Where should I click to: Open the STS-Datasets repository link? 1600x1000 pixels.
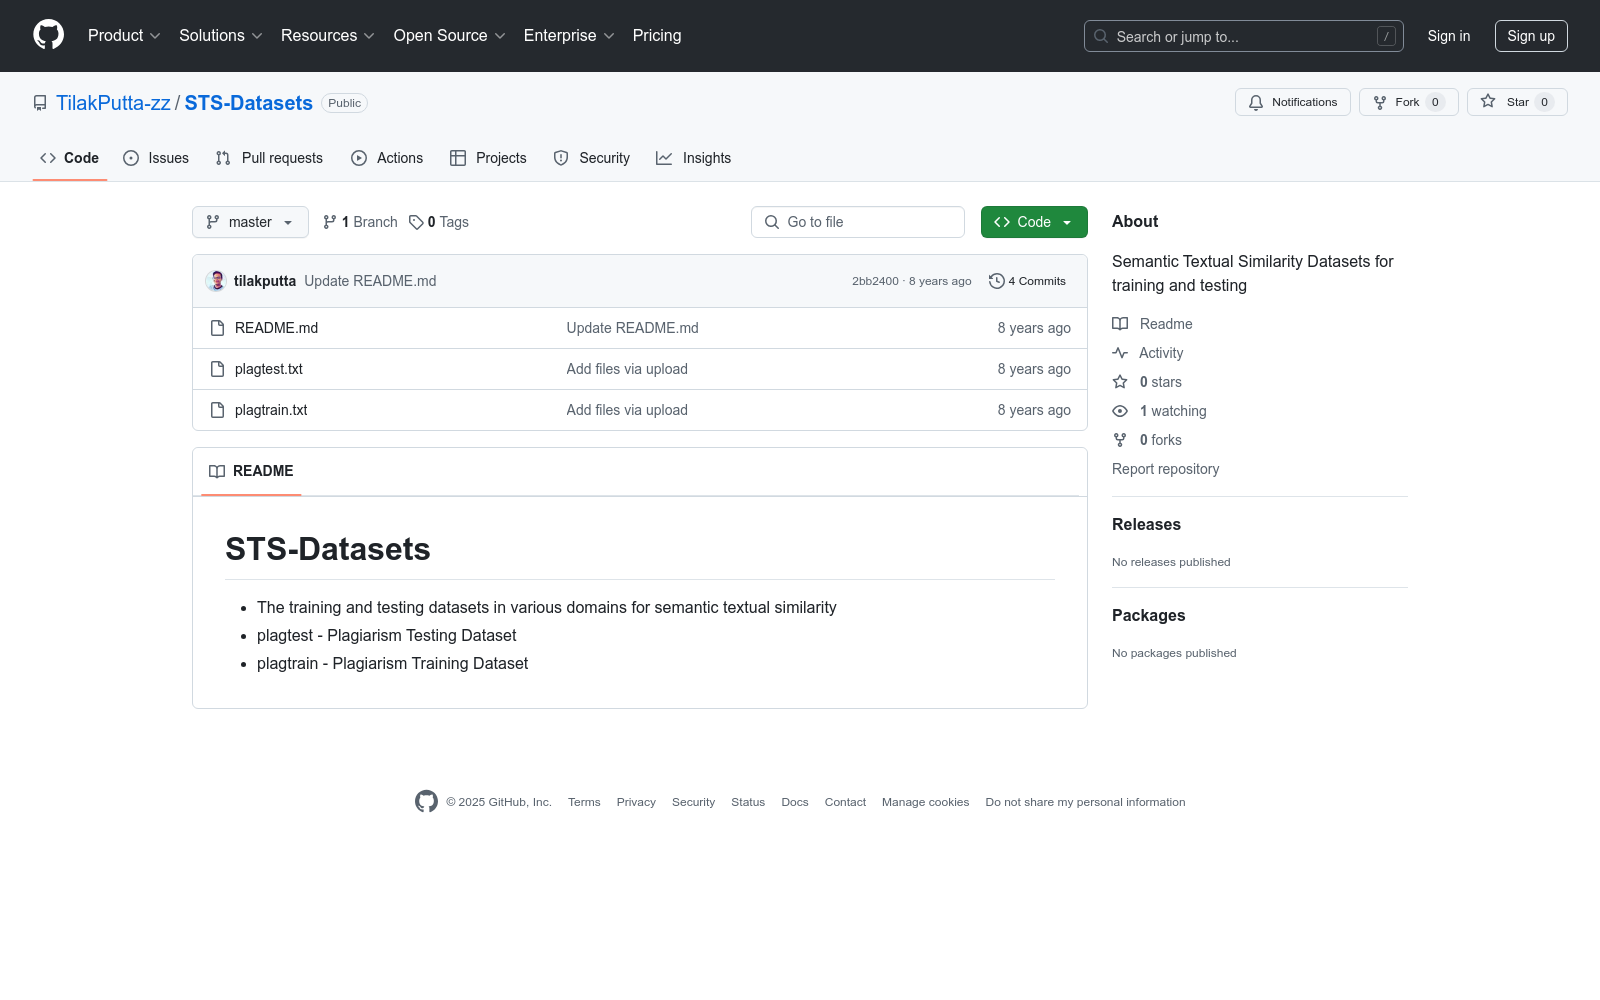(x=249, y=103)
